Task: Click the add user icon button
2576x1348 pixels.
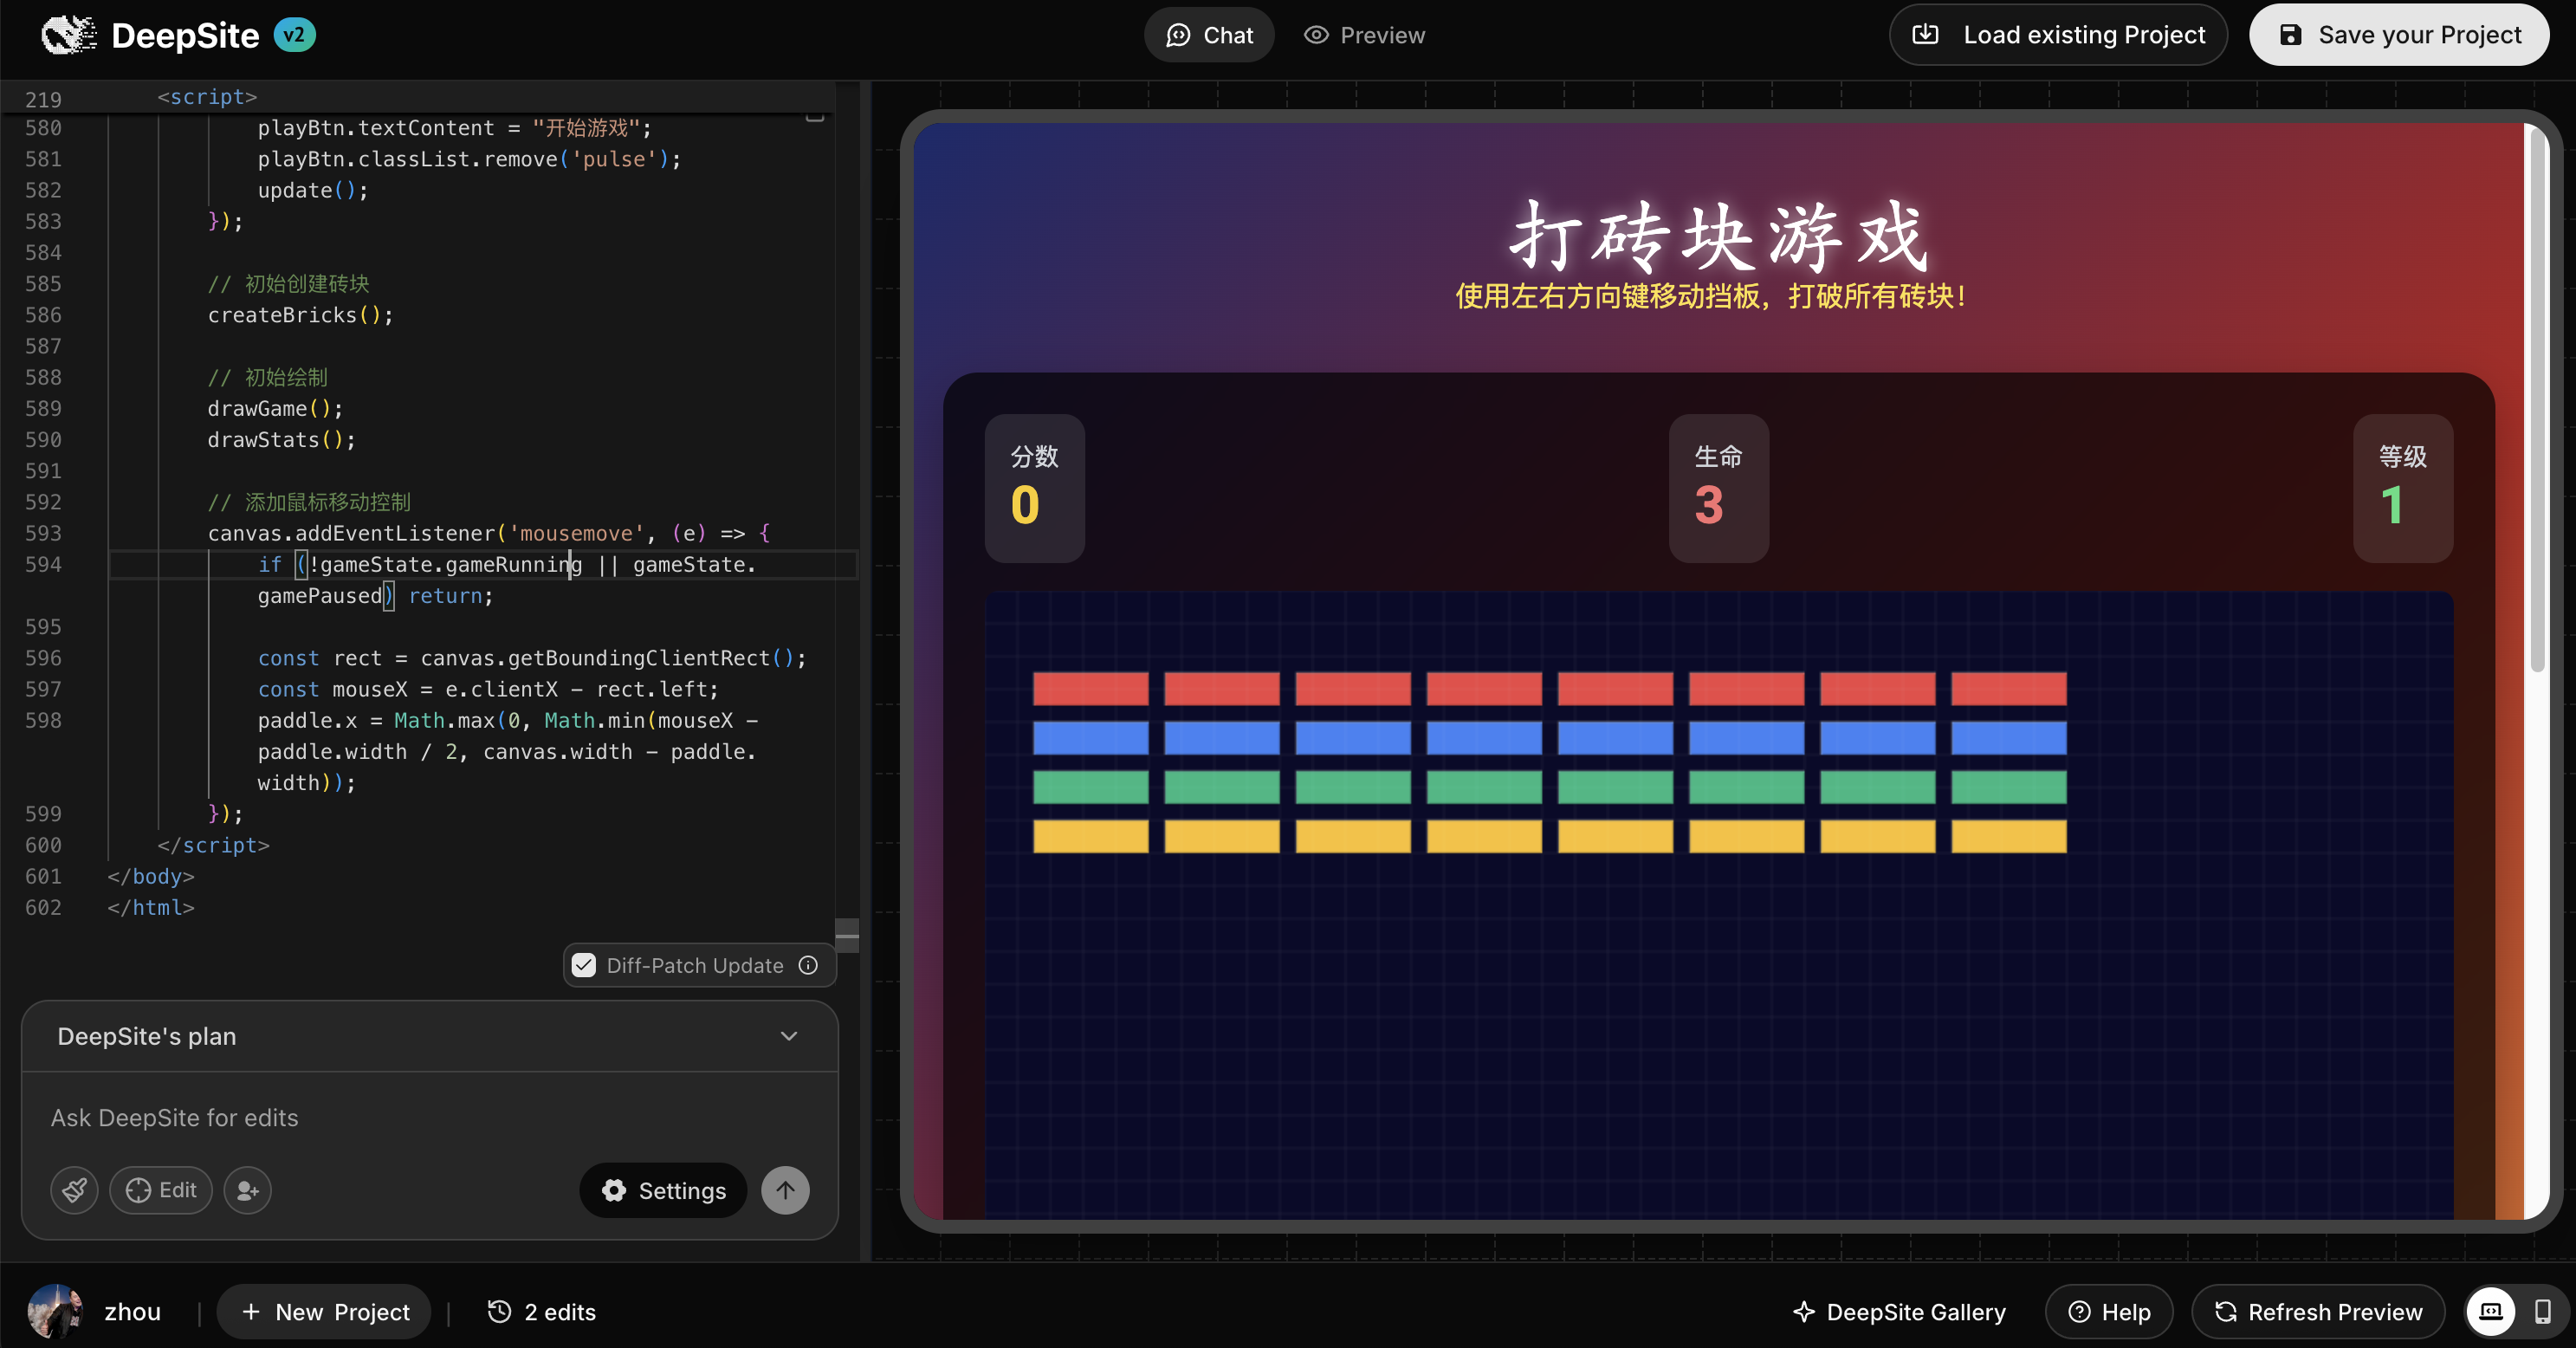Action: coord(247,1190)
